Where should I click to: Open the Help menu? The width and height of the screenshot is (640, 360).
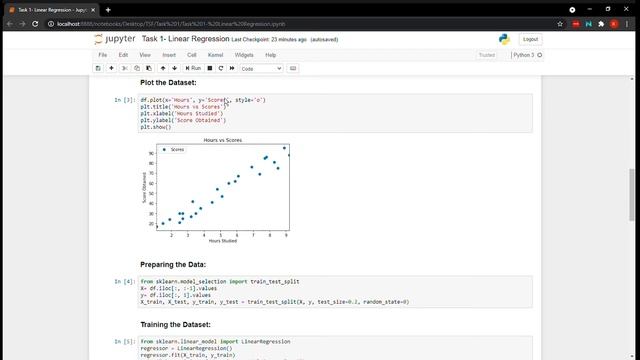click(x=271, y=55)
